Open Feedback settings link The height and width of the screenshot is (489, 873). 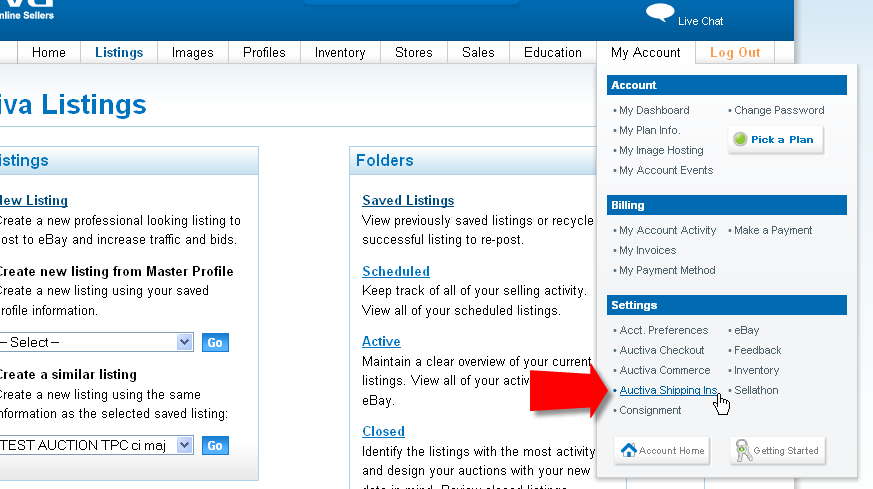[x=757, y=350]
